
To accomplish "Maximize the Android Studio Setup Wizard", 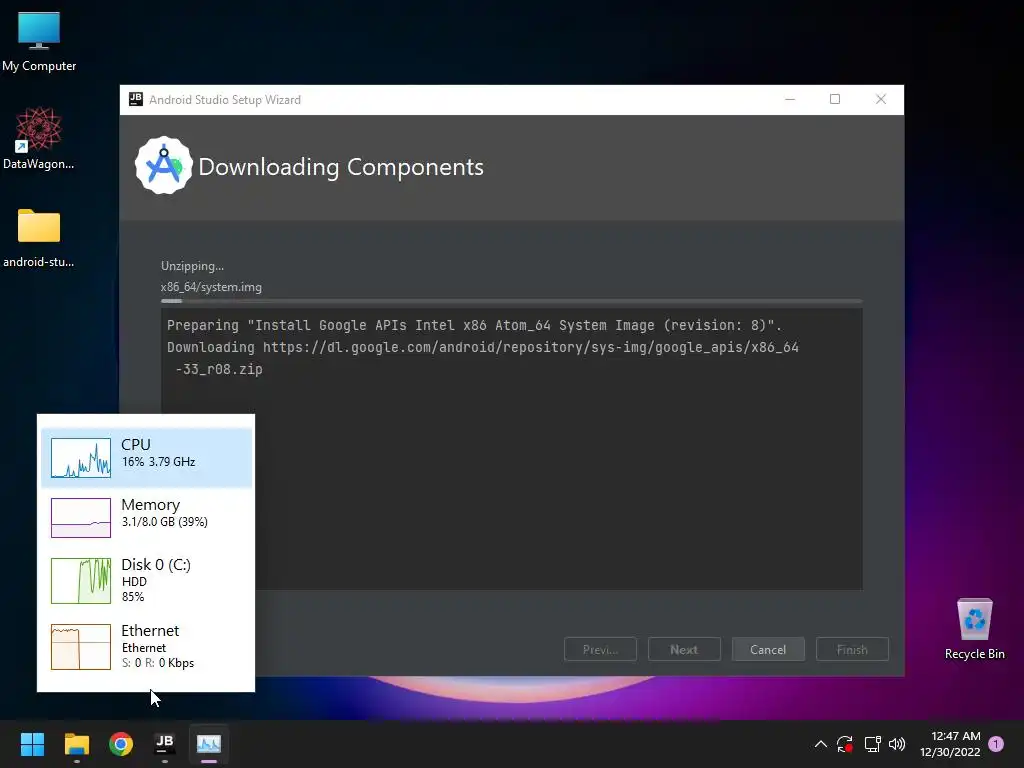I will point(835,99).
